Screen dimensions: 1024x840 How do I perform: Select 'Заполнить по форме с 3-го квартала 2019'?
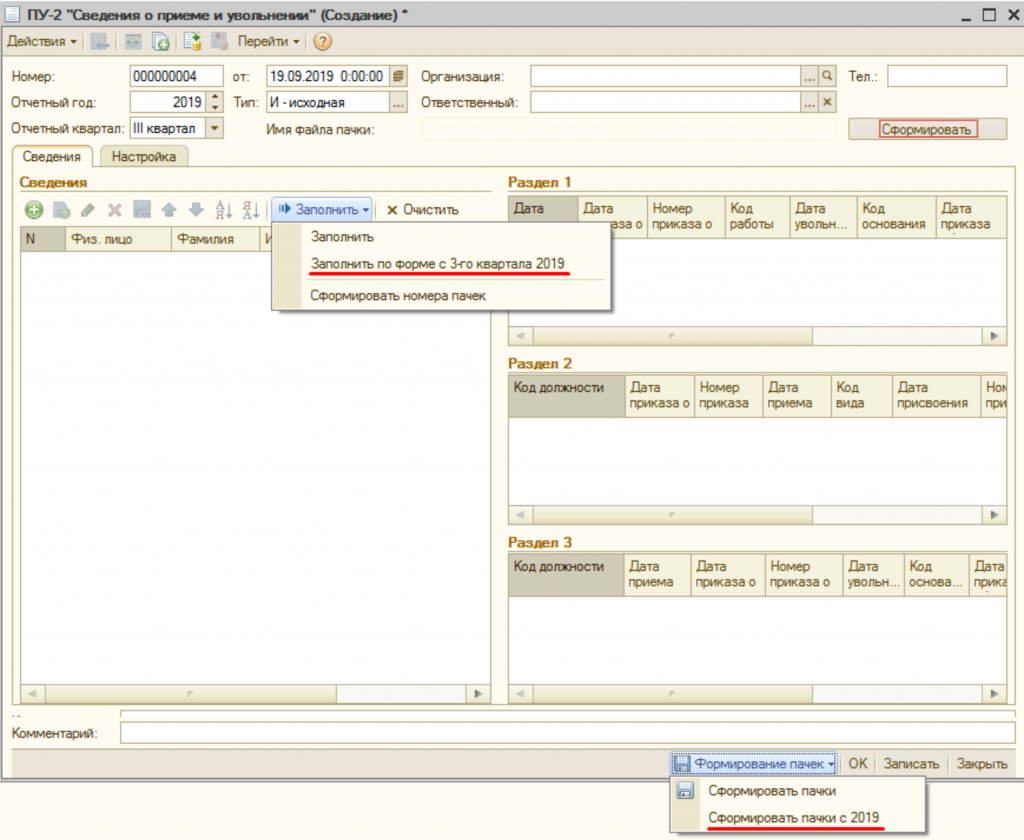pos(438,264)
